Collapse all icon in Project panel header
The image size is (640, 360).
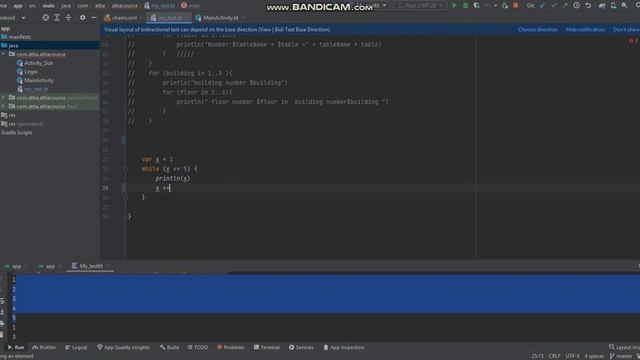[x=68, y=18]
